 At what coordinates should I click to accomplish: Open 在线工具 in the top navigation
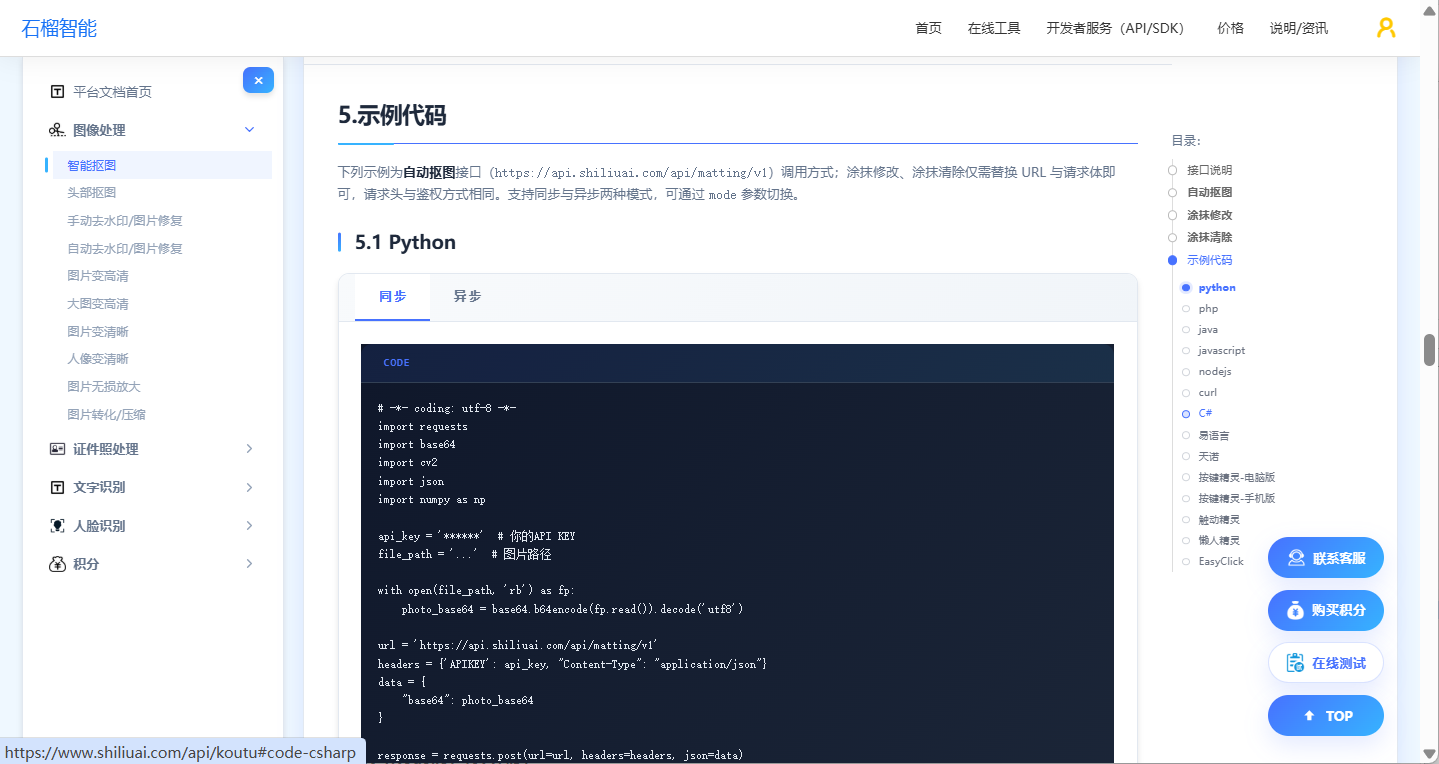coord(994,28)
